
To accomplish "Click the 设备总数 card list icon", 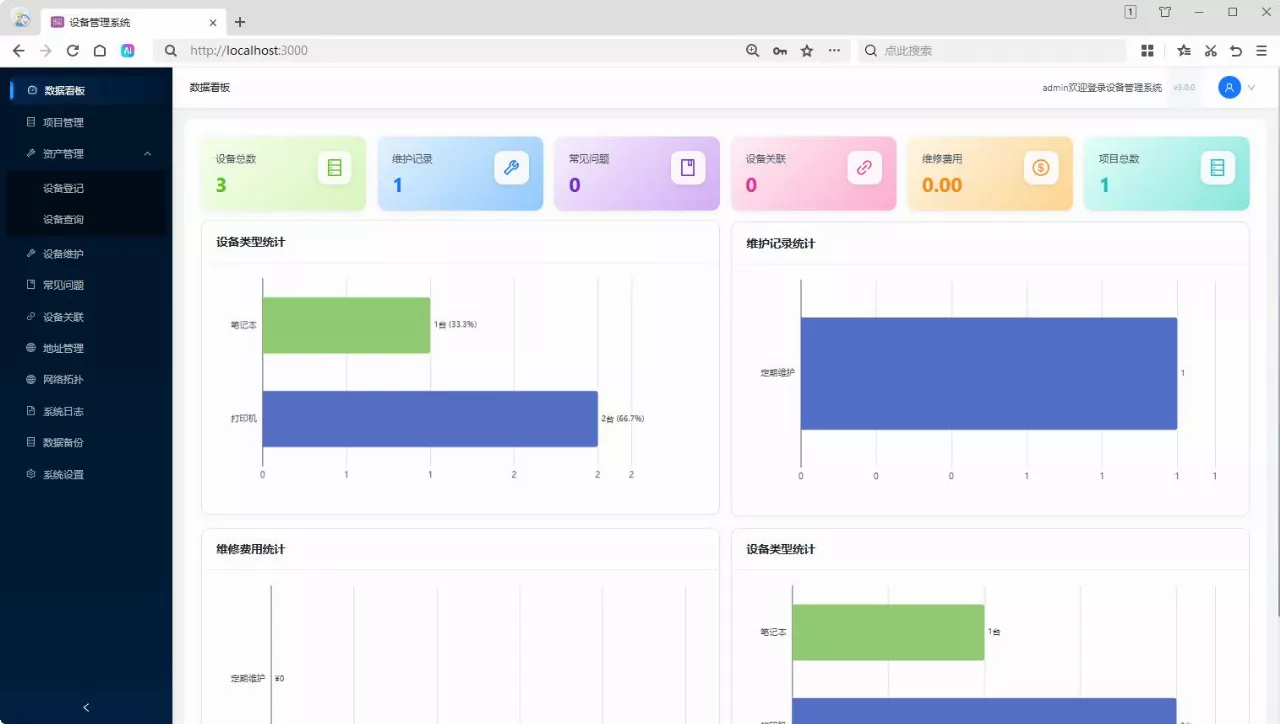I will click(334, 168).
